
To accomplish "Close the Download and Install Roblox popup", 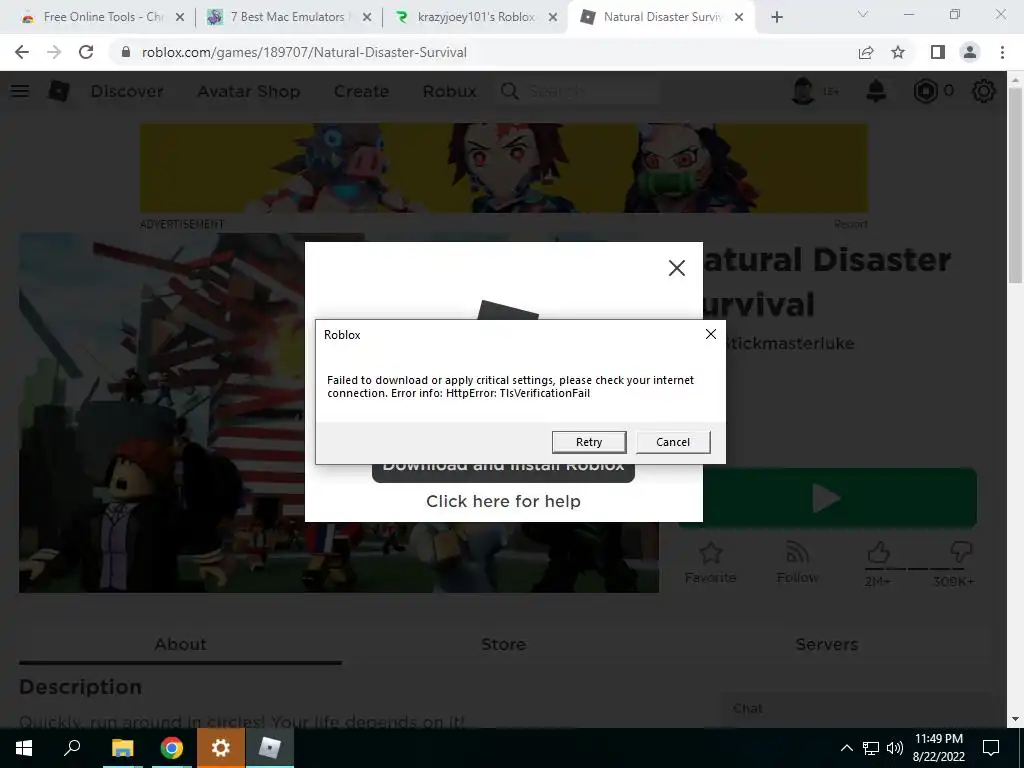I will coord(677,268).
